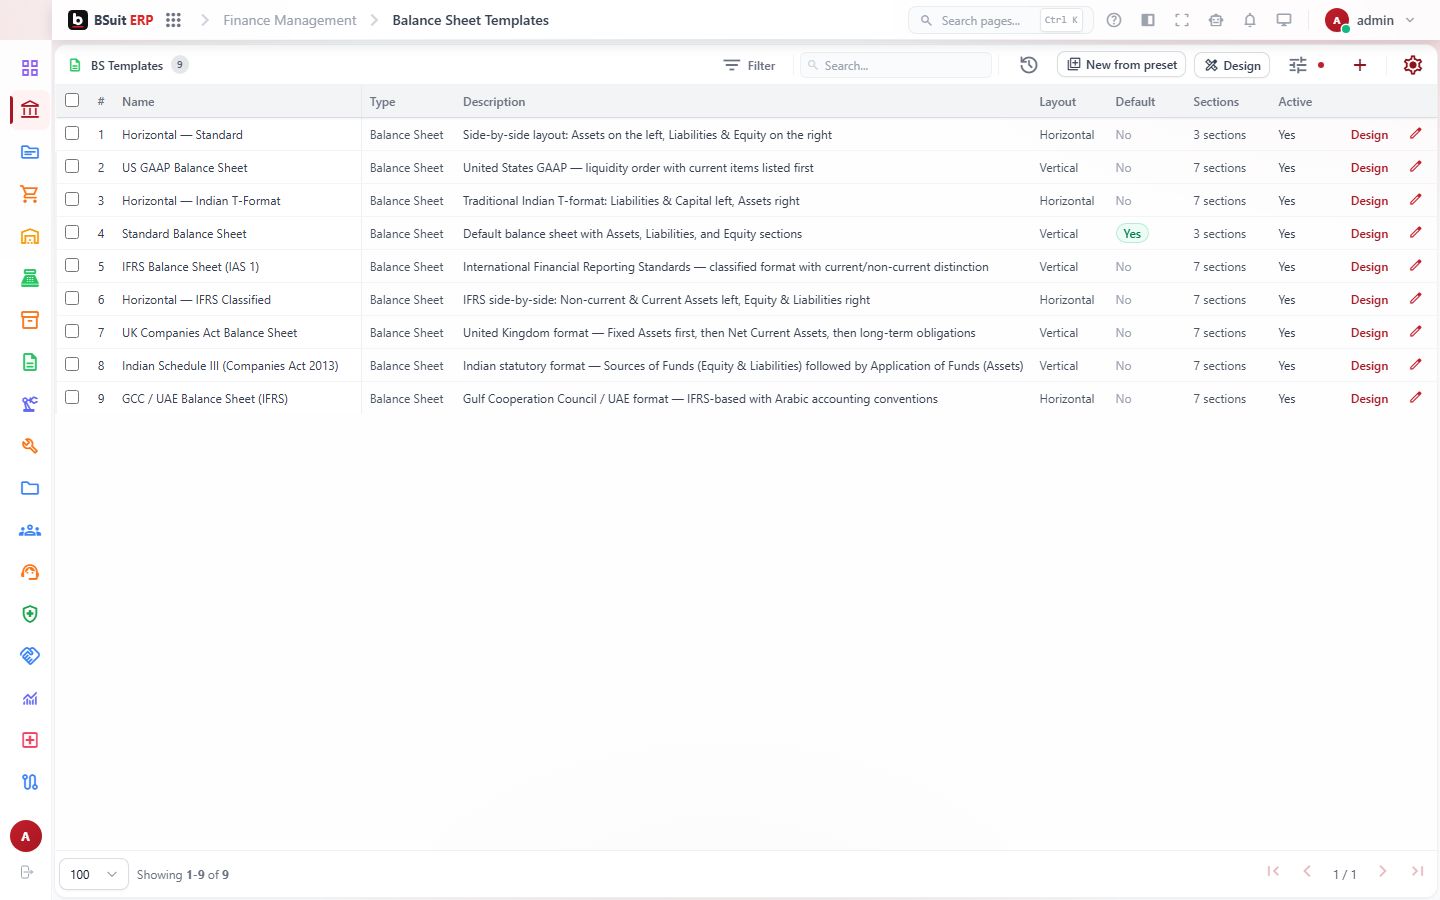Check the Horizontal — Standard row checkbox

(72, 133)
